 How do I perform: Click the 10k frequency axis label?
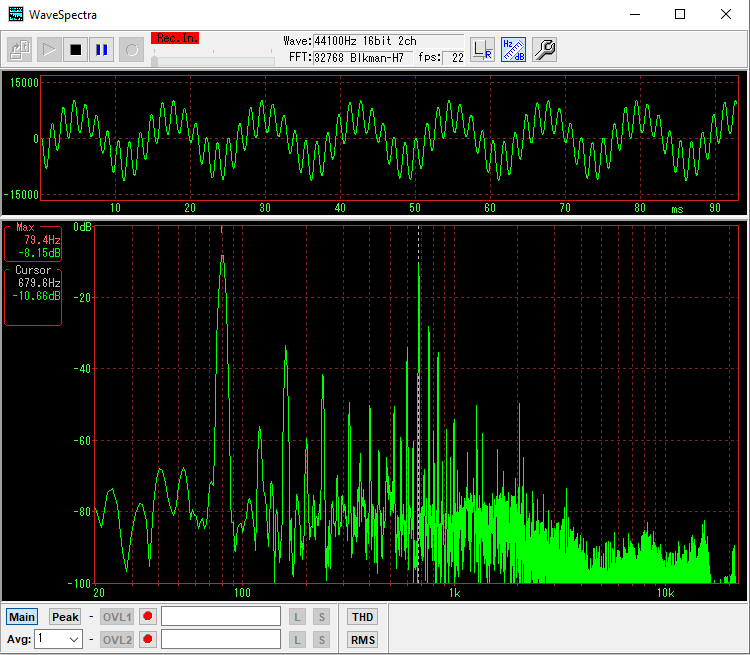point(665,593)
